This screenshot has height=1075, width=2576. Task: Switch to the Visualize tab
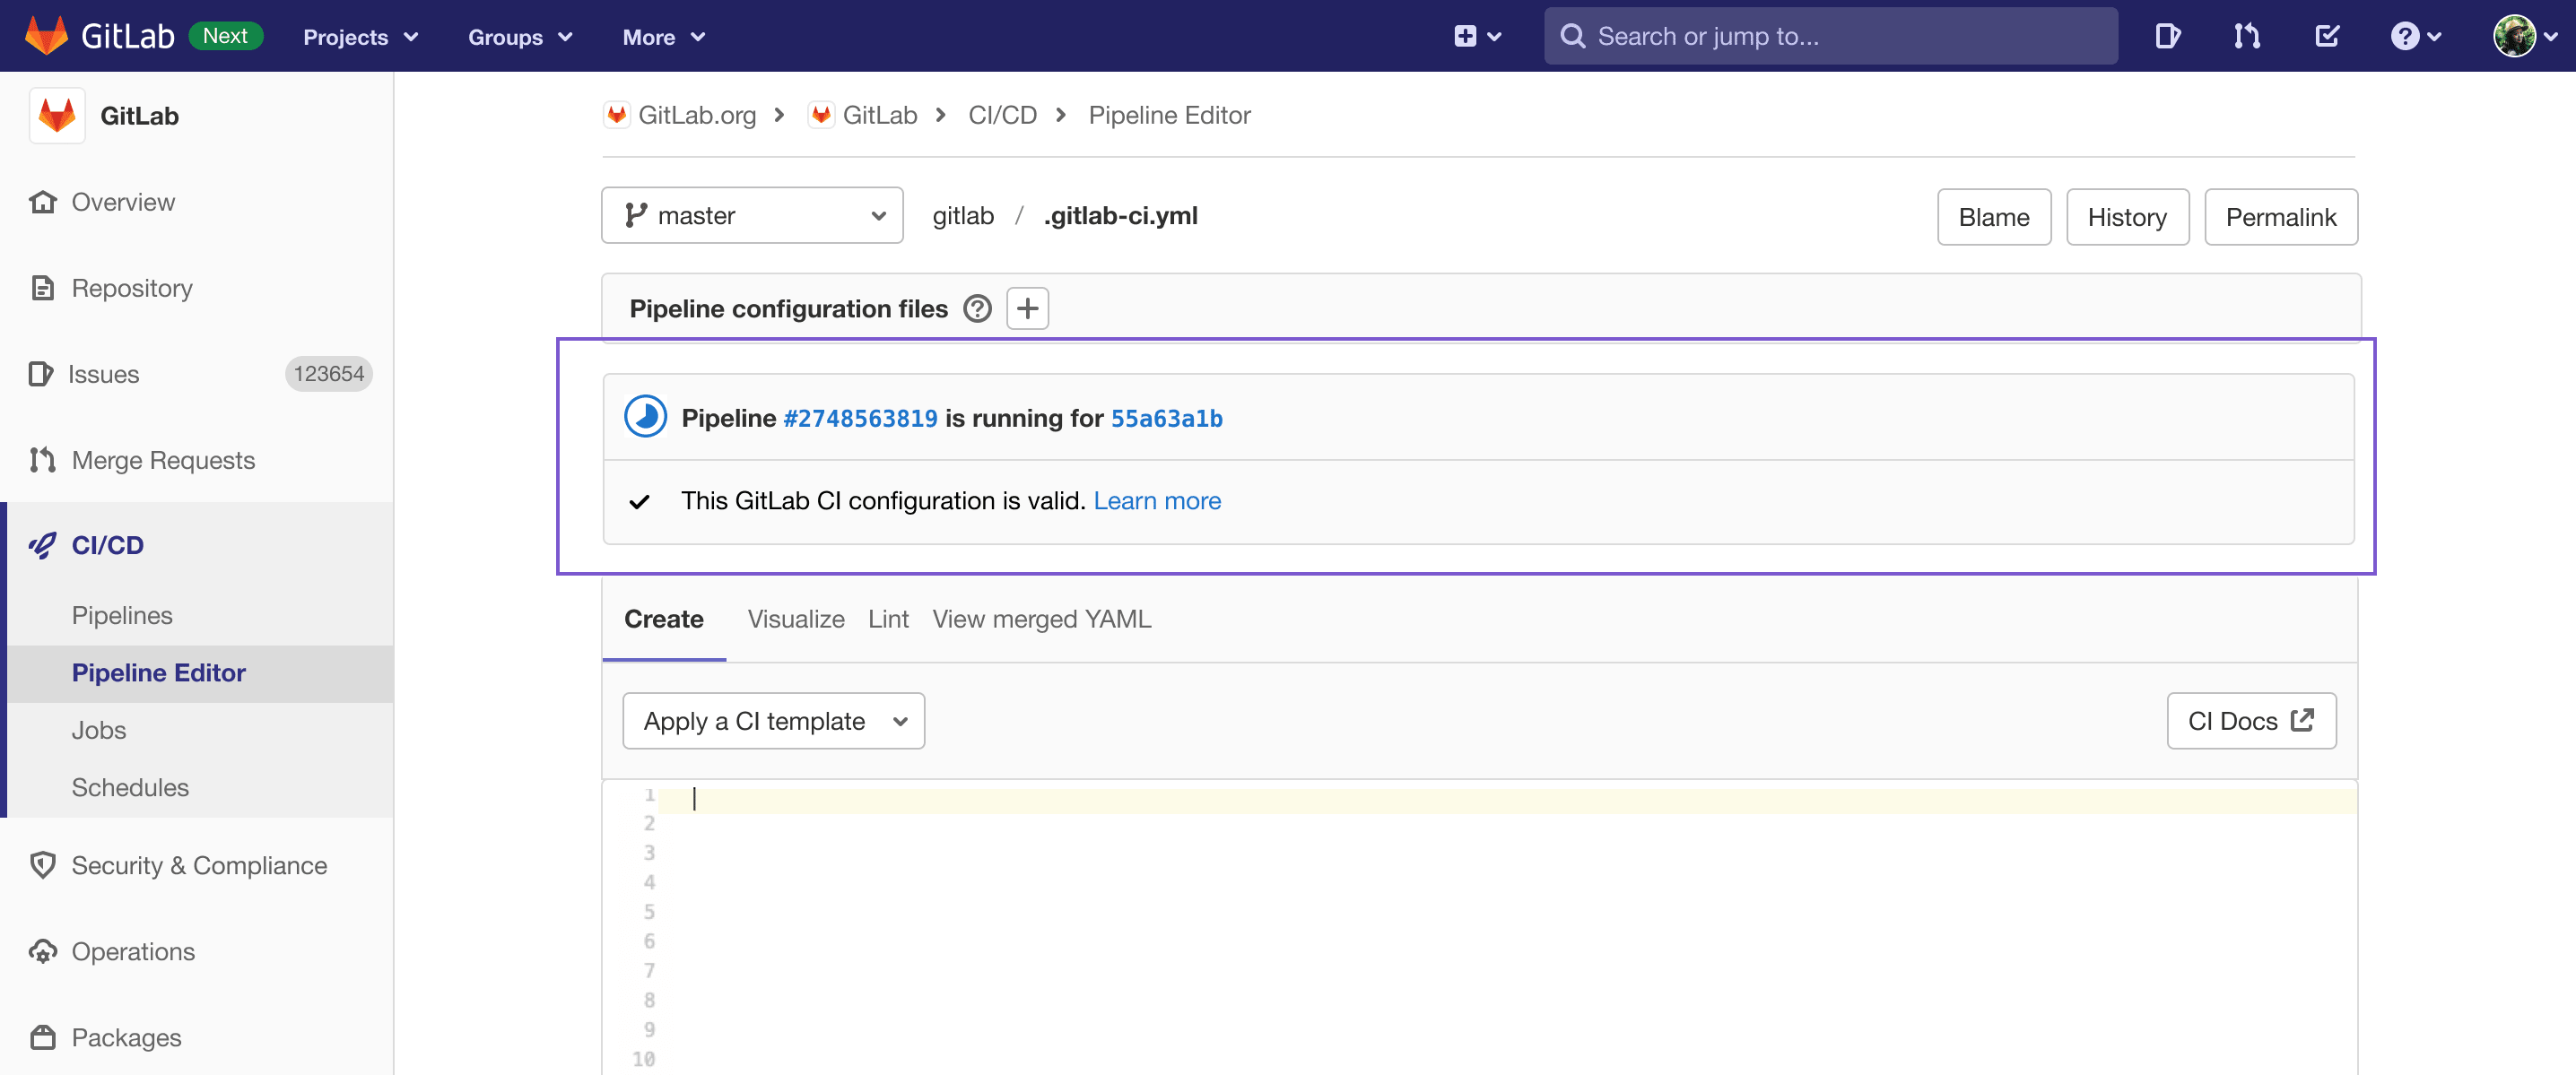coord(795,619)
